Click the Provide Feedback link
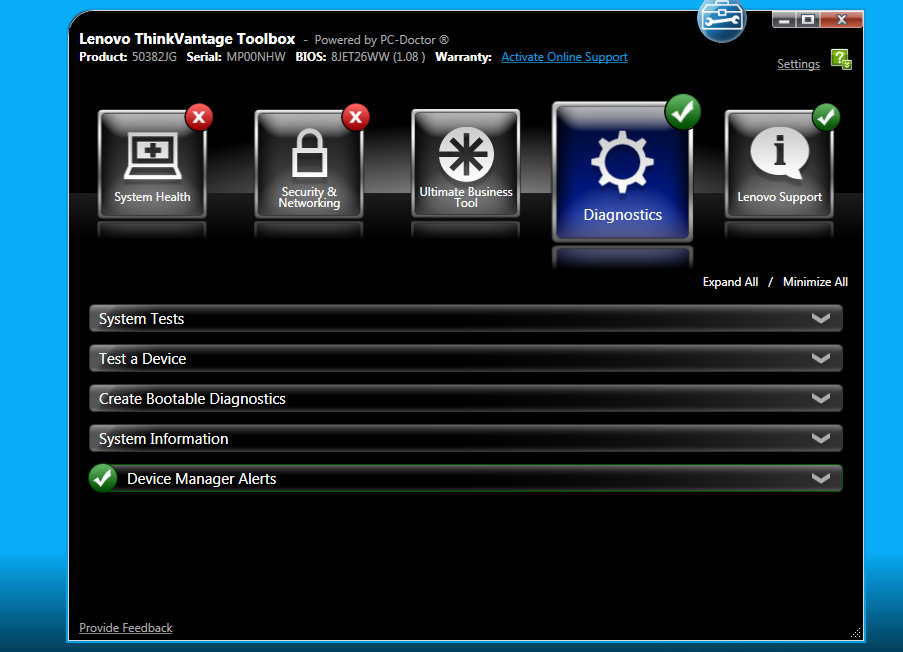The height and width of the screenshot is (652, 903). click(x=126, y=628)
